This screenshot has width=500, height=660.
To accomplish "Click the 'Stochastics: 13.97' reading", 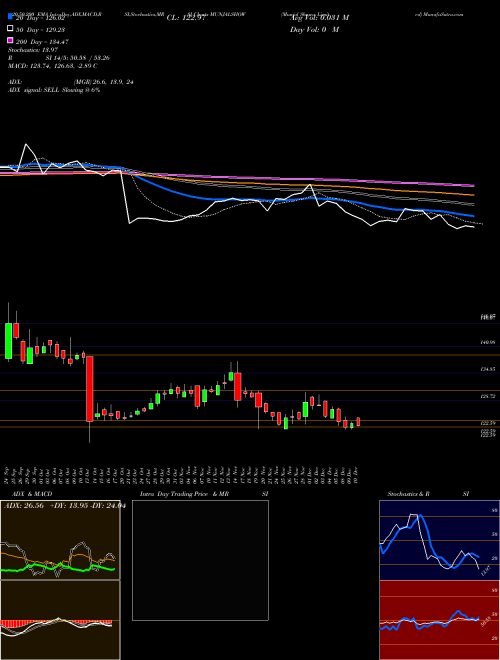I will click(33, 50).
